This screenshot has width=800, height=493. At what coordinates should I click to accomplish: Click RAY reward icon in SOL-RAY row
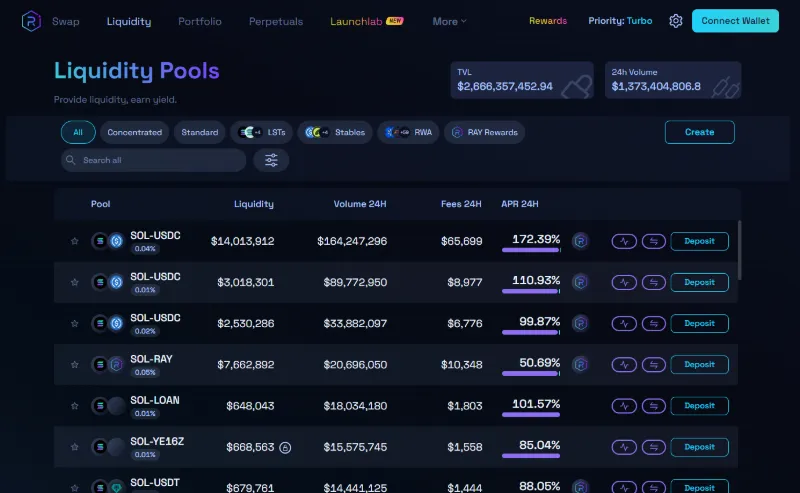580,364
